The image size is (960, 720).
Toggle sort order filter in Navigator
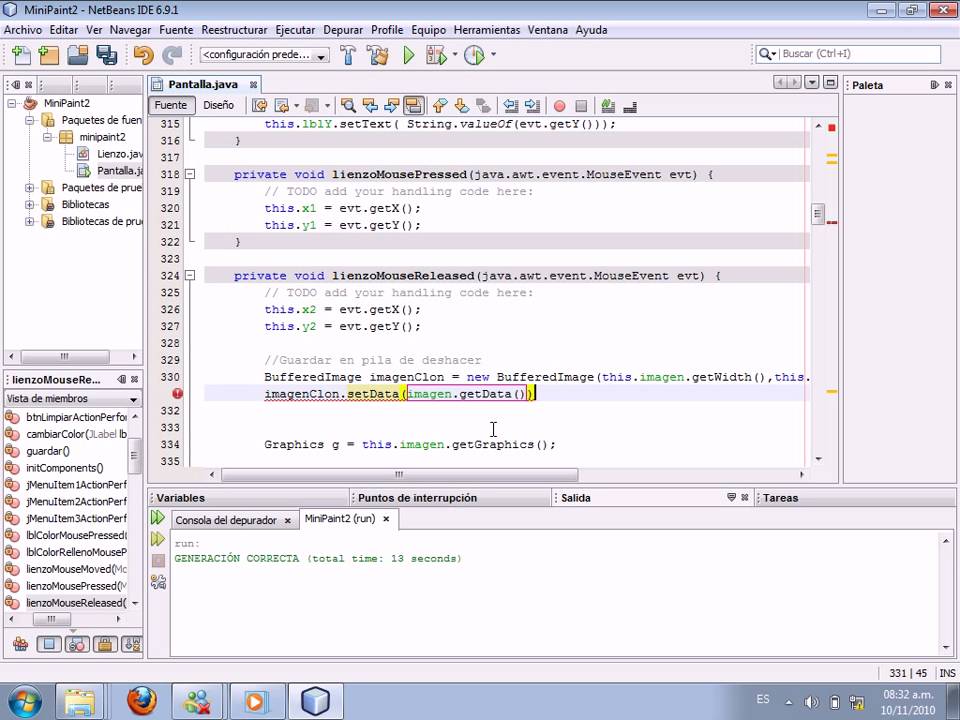click(x=132, y=644)
